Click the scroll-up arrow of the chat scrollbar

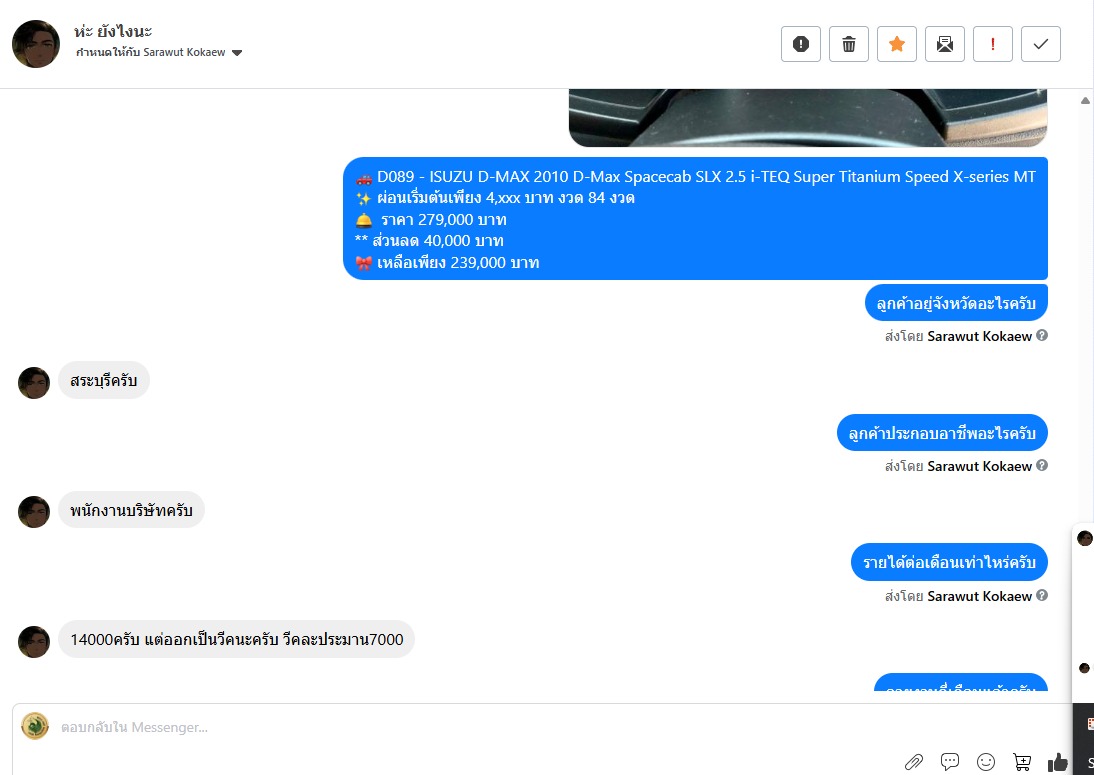[1085, 101]
